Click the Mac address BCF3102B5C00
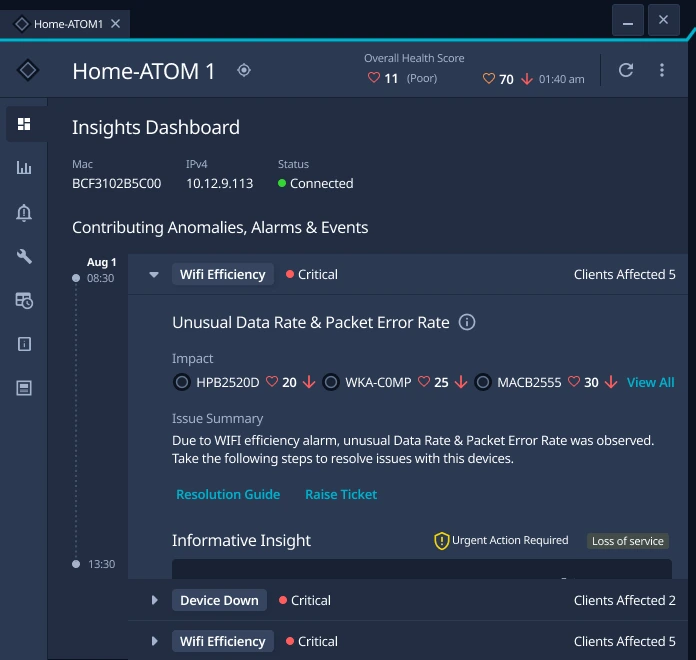696x660 pixels. coord(116,183)
